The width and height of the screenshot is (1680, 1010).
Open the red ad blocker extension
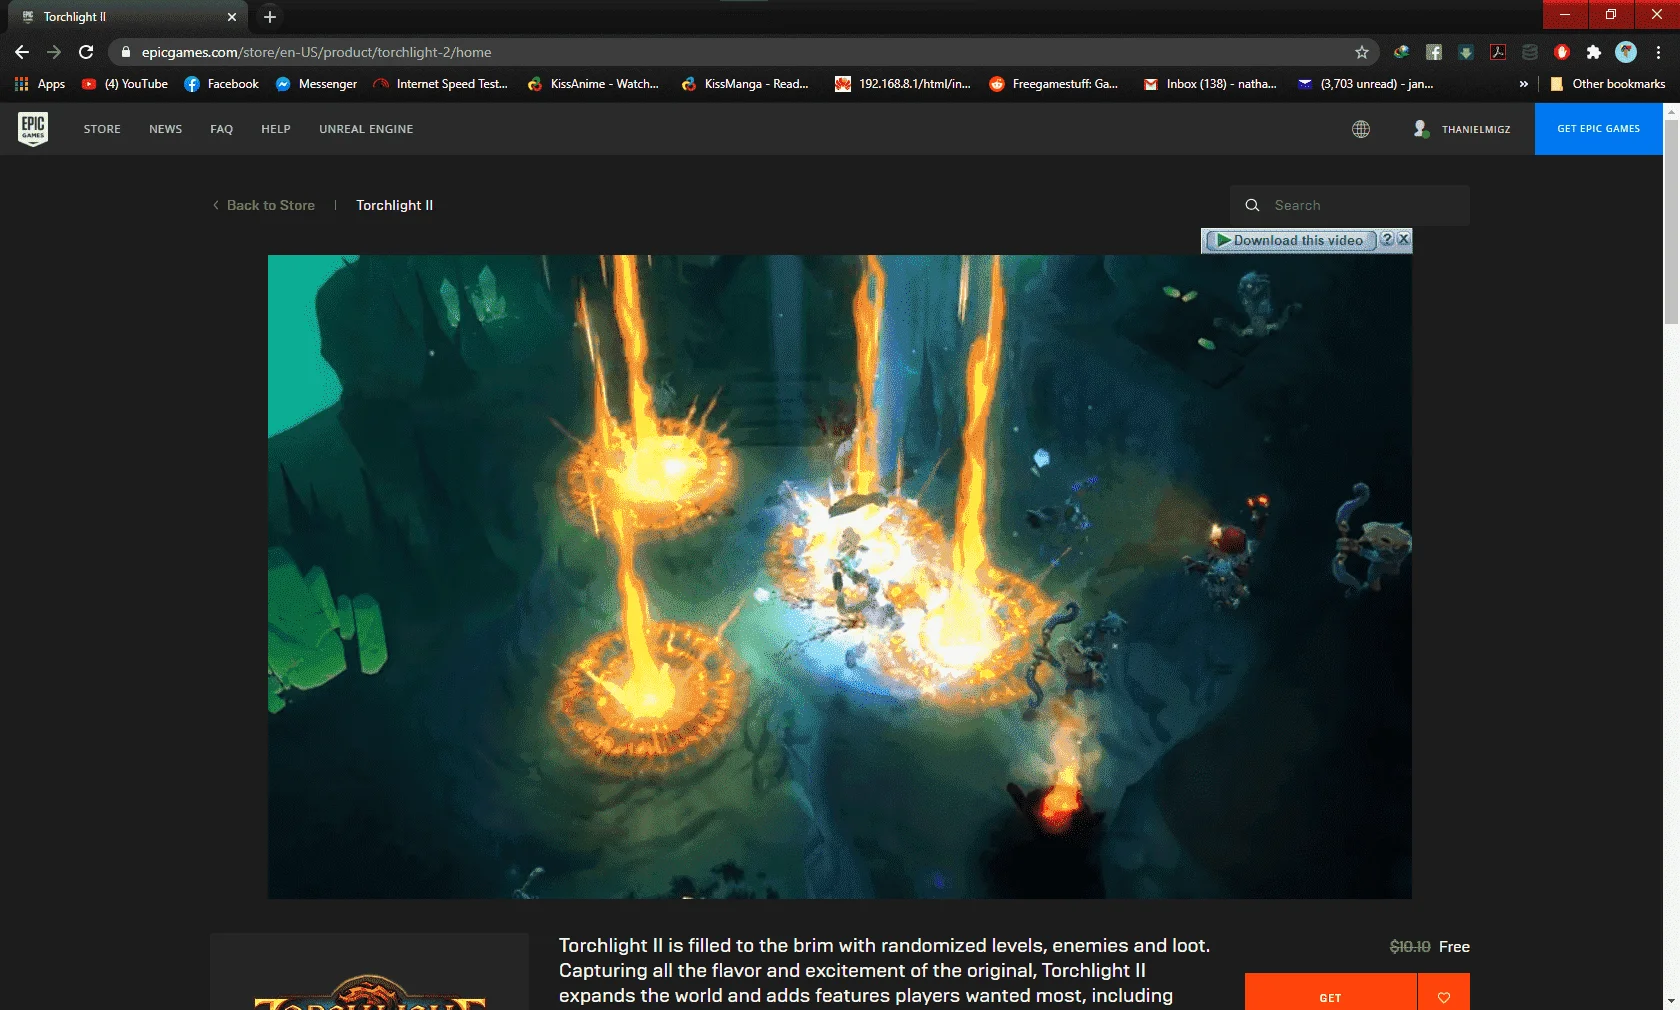pos(1562,52)
